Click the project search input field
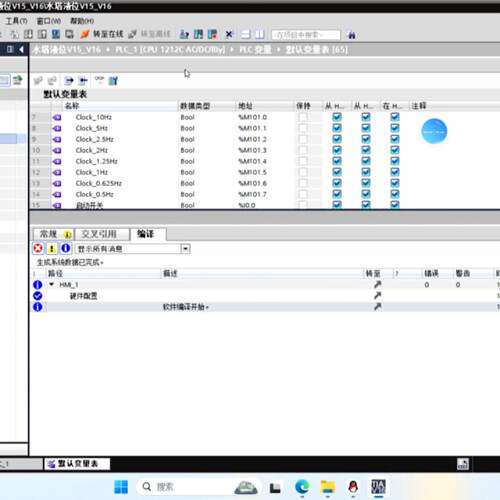Screen dimensions: 500x500 [306, 35]
